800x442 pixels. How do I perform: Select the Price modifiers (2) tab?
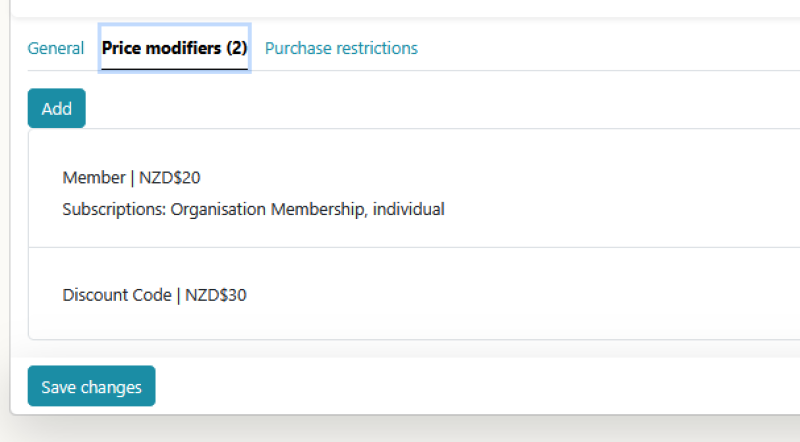pyautogui.click(x=174, y=48)
